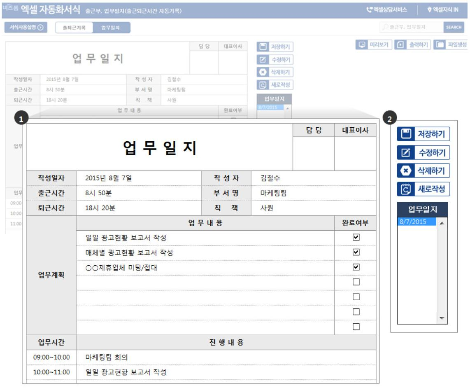Click the enlarged 퇴근시간 value 18시 20분
This screenshot has width=470, height=388.
(100, 208)
